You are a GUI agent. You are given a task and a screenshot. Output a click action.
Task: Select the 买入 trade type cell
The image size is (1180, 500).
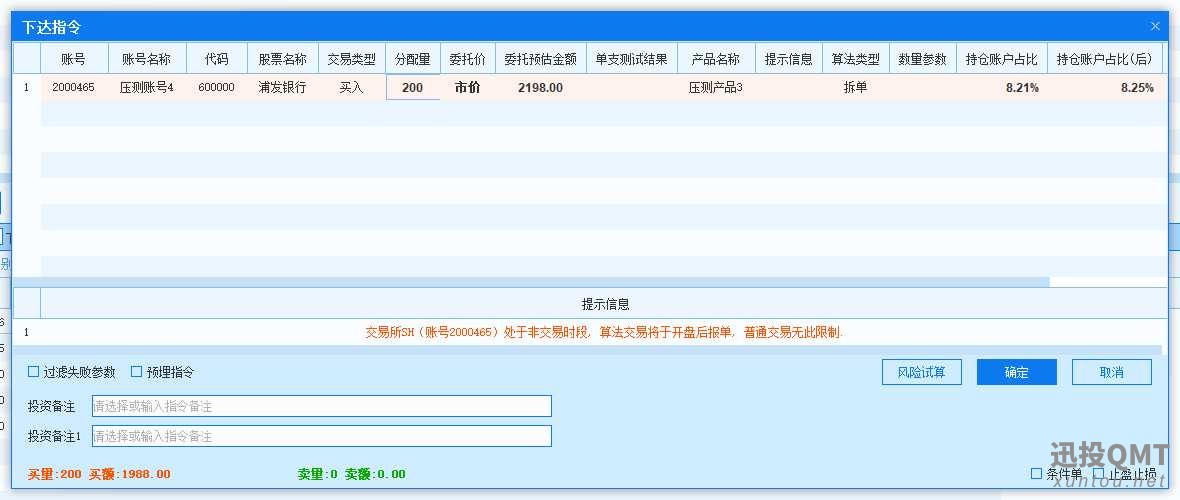coord(351,87)
